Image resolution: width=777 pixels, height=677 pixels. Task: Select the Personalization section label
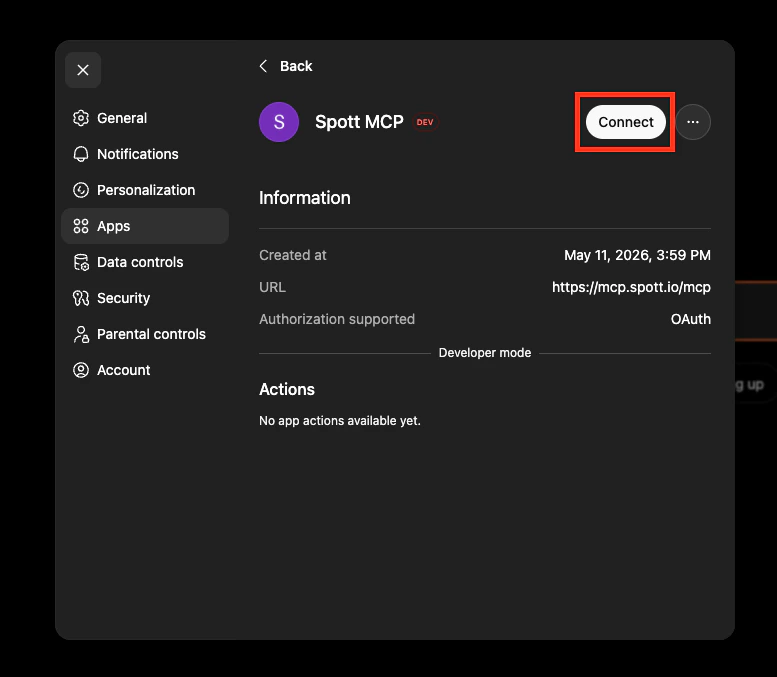coord(146,190)
